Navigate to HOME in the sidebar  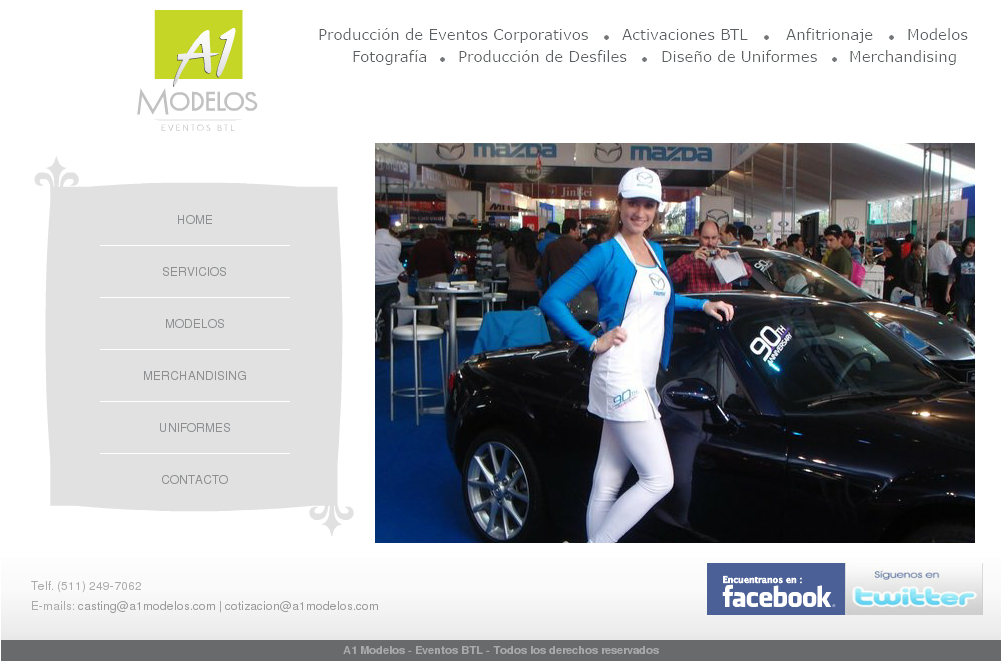194,219
